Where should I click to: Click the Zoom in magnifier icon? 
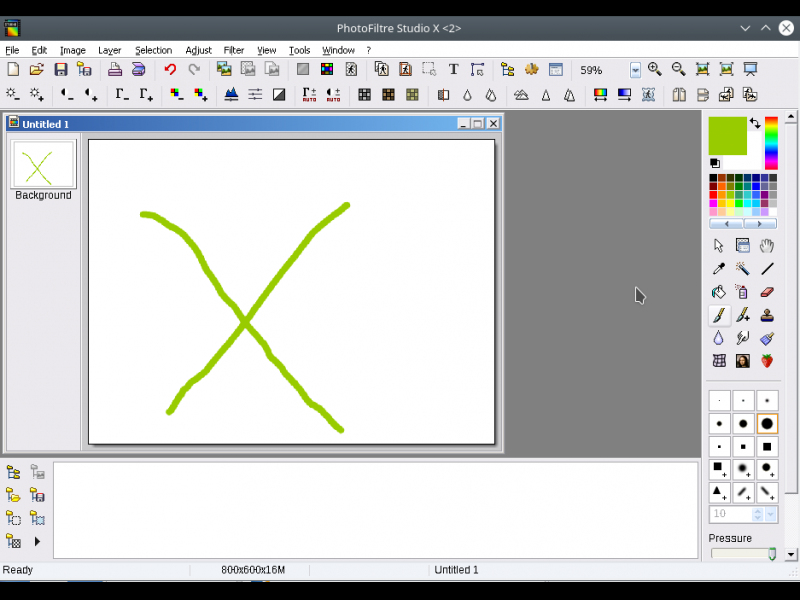(655, 70)
